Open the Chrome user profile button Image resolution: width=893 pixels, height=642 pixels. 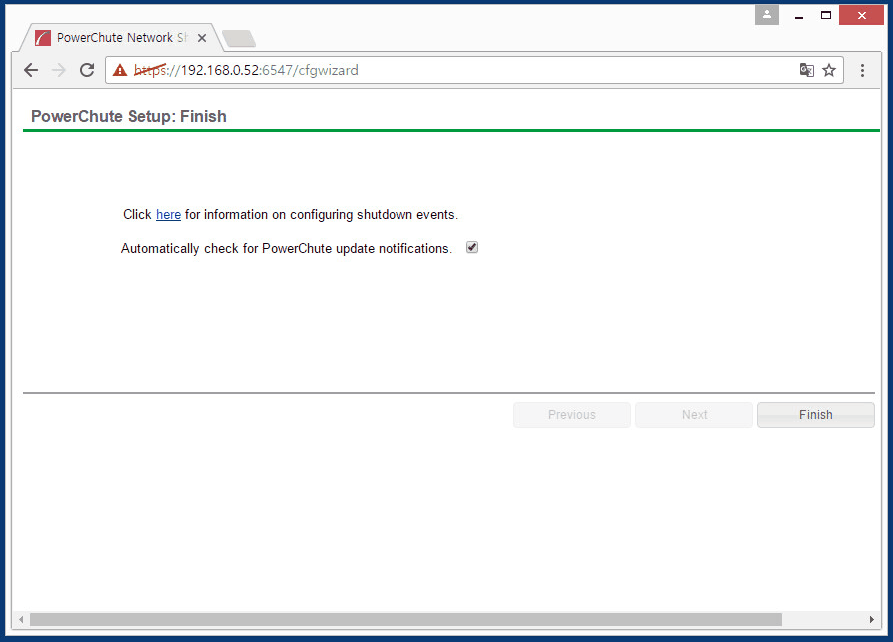767,15
